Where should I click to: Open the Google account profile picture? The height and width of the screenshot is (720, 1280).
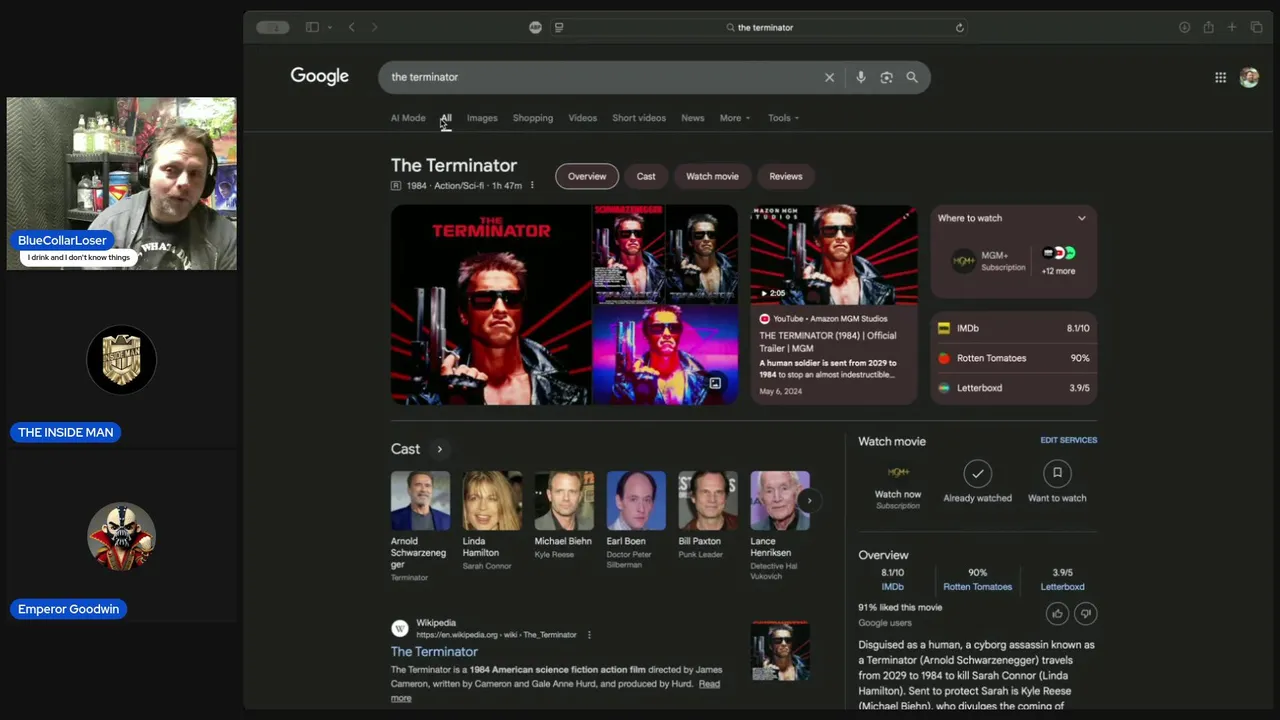click(x=1249, y=77)
